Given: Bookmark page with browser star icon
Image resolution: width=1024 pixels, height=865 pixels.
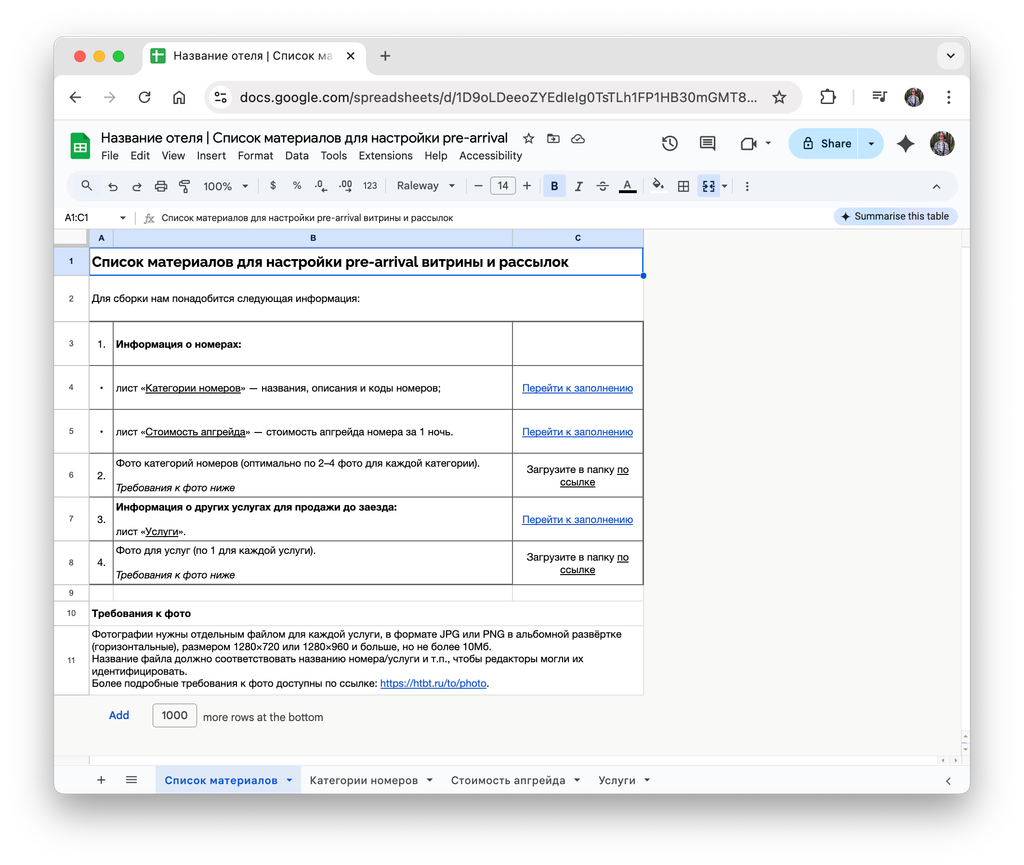Looking at the screenshot, I should (779, 97).
